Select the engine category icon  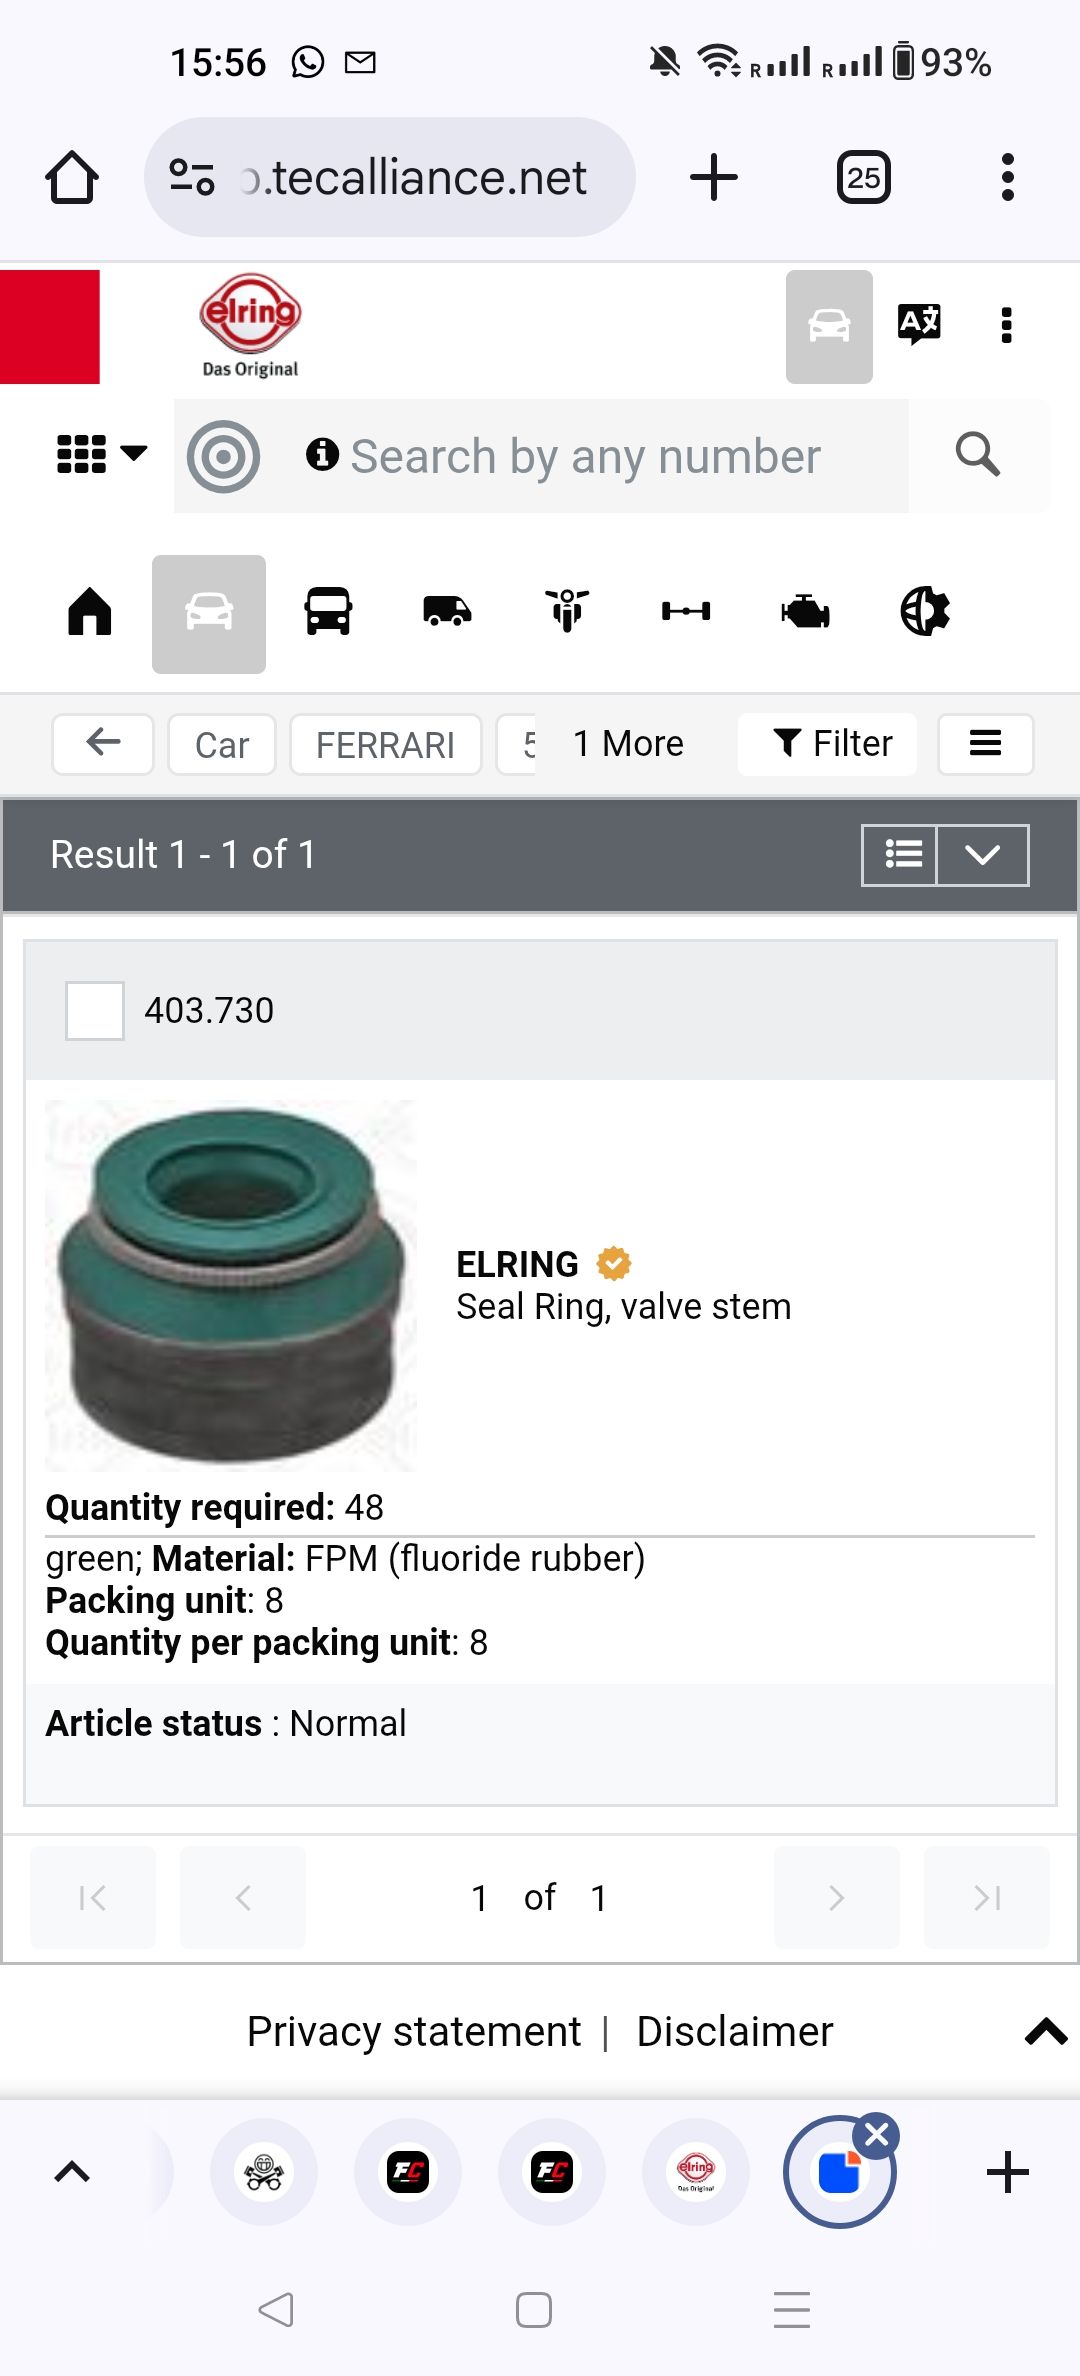tap(805, 611)
